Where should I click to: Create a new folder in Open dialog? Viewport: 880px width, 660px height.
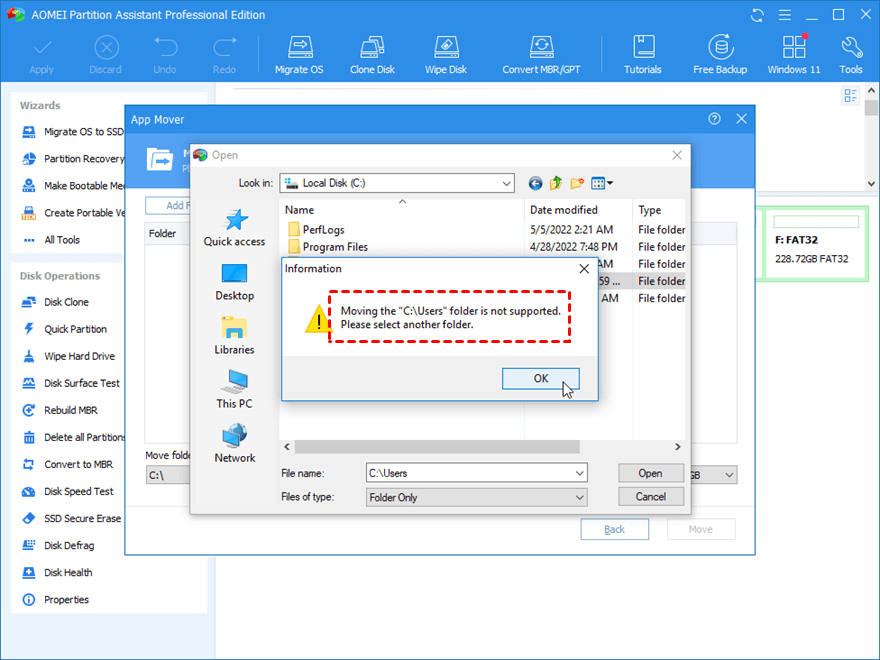[x=577, y=183]
